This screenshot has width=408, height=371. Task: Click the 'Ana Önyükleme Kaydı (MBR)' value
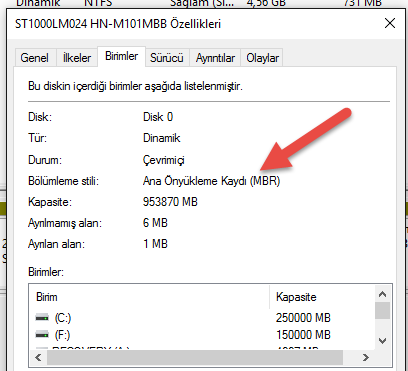coord(211,181)
